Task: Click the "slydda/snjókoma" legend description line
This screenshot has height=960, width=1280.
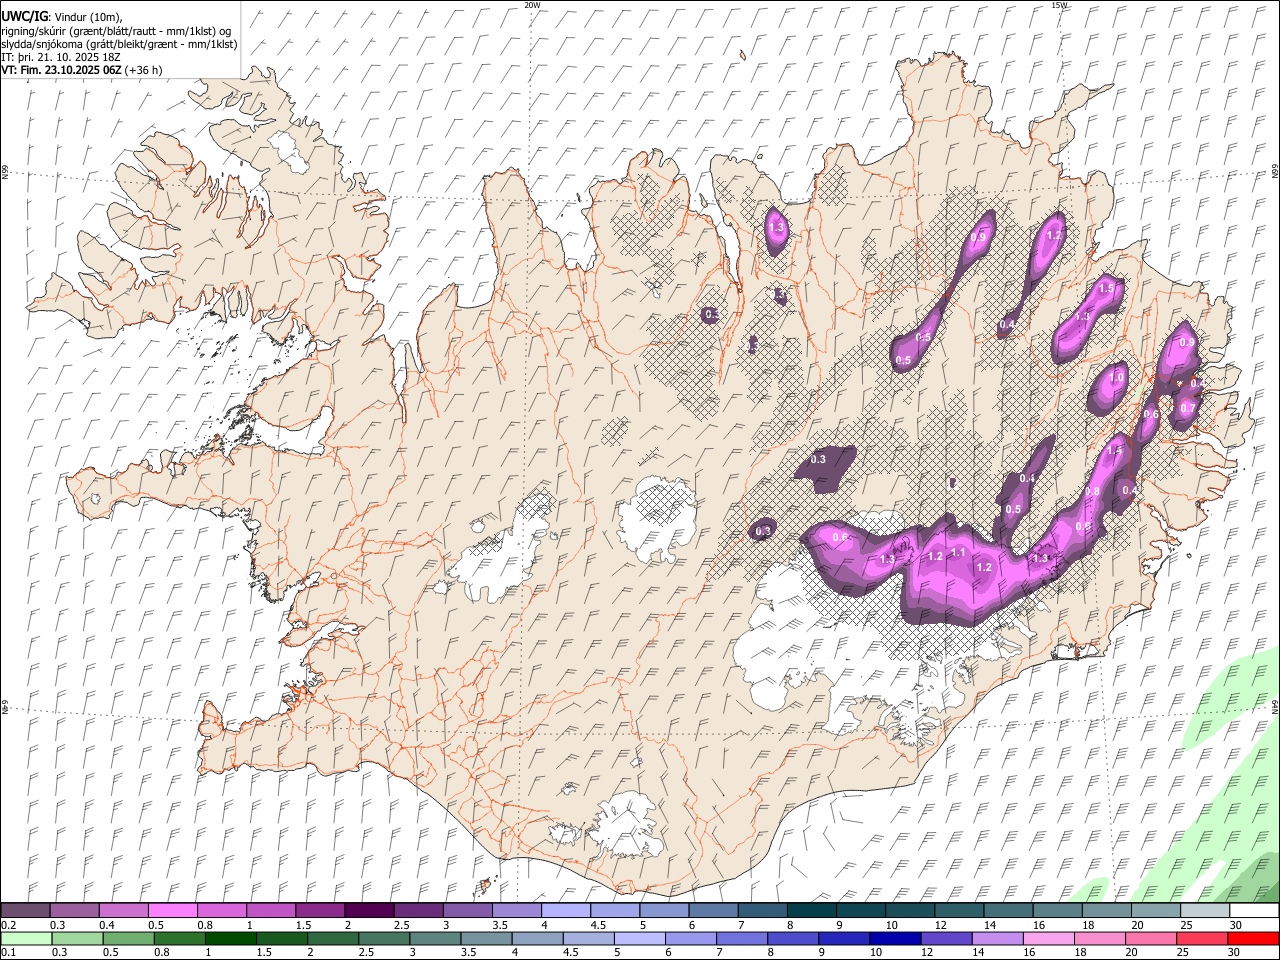Action: [x=119, y=44]
